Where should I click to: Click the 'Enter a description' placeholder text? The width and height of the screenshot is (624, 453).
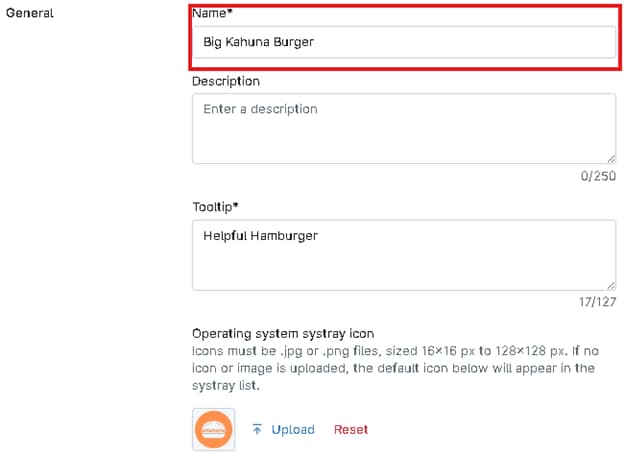click(260, 109)
